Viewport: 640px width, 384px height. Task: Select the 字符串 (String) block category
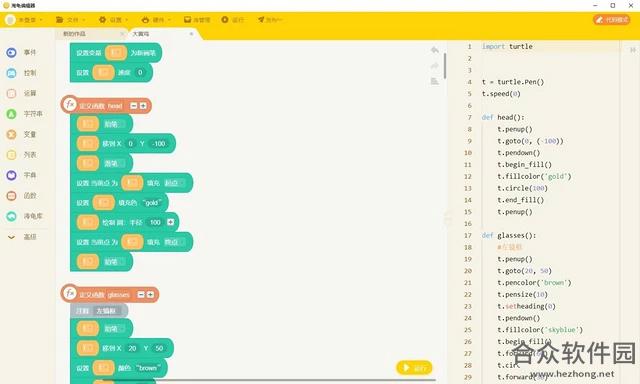pos(24,114)
